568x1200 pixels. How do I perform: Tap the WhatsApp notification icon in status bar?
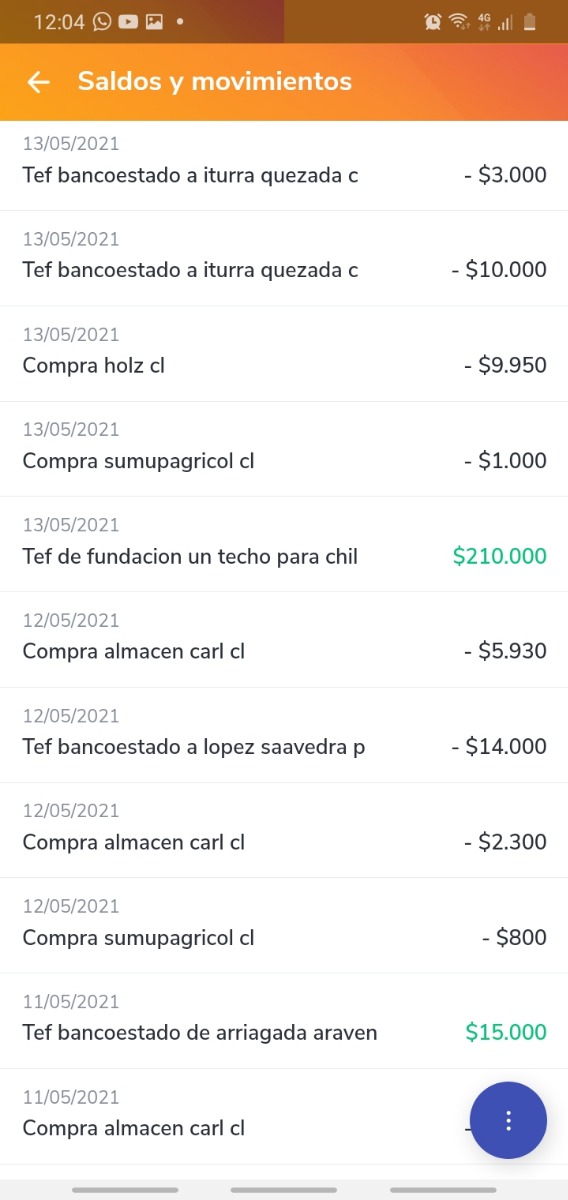102,21
